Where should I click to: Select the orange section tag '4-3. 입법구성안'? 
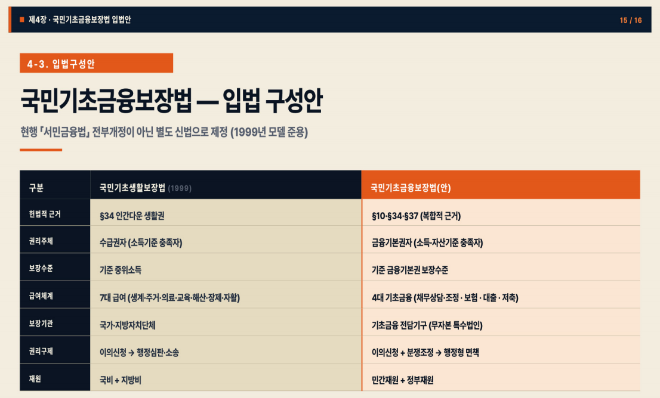click(96, 63)
